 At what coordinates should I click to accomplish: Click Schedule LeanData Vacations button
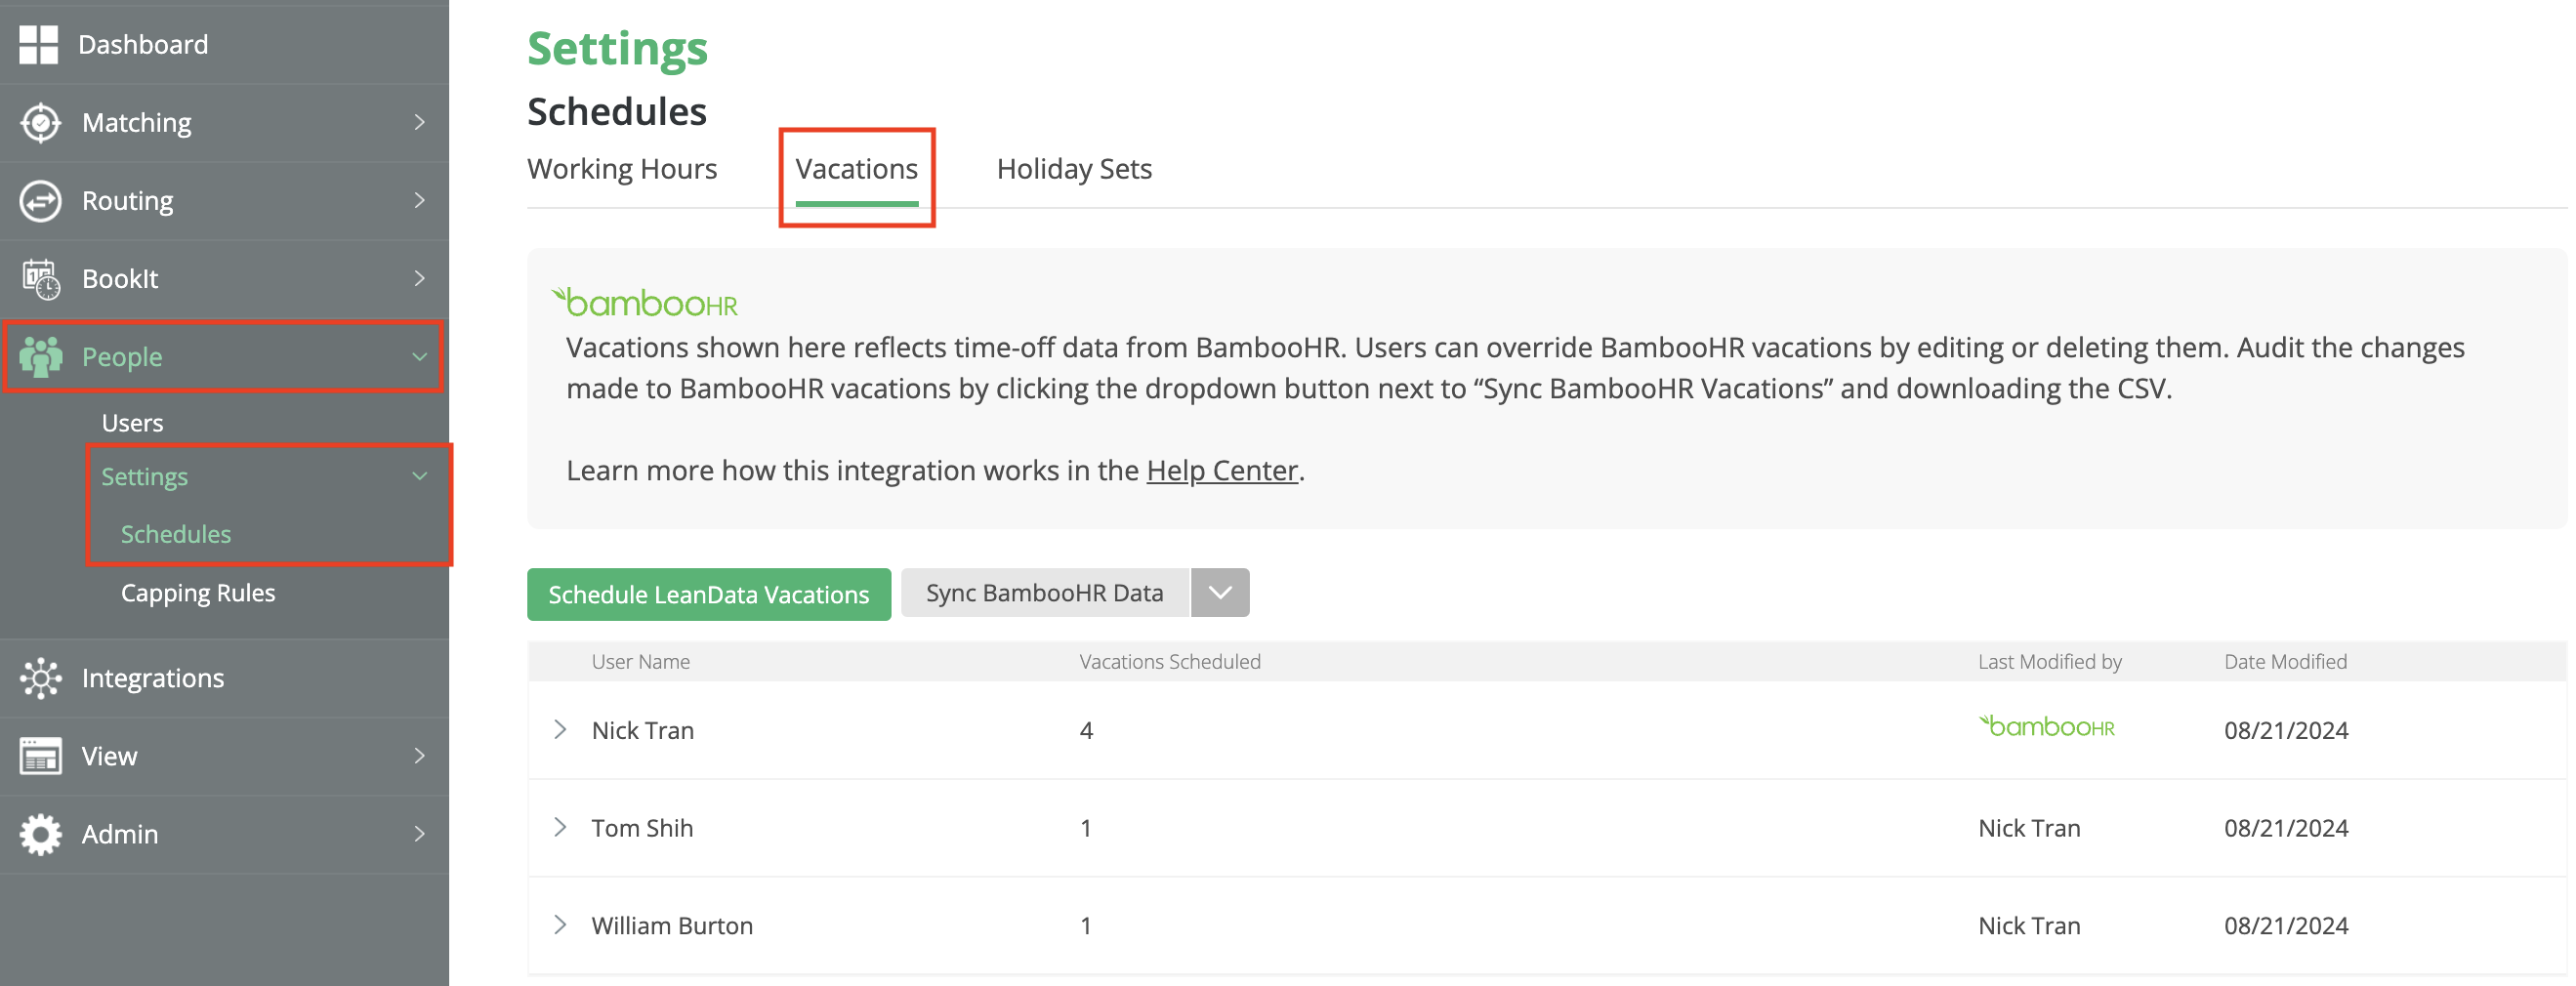pyautogui.click(x=708, y=595)
